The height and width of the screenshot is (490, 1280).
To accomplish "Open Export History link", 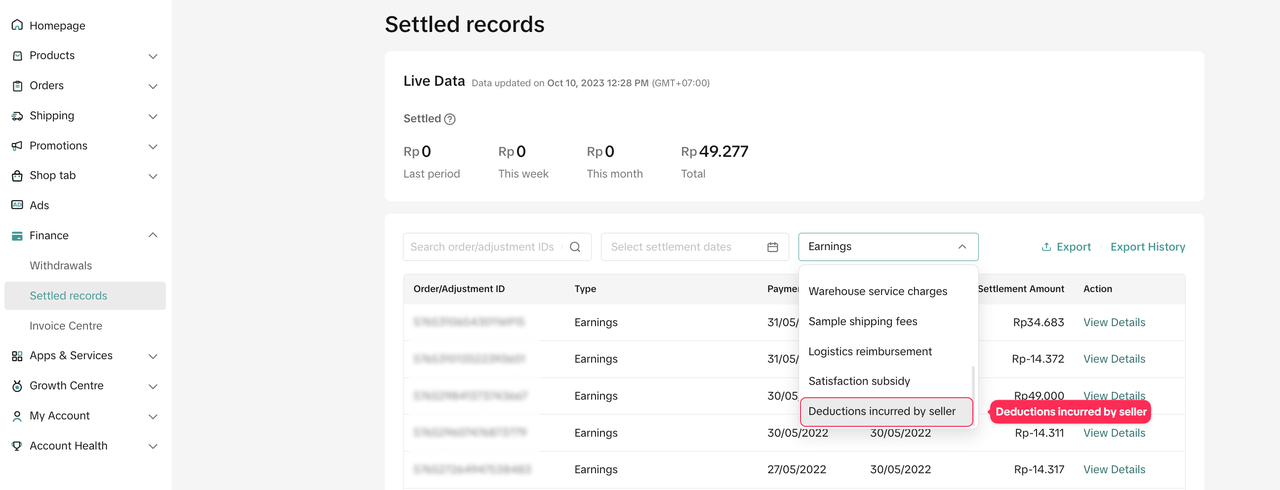I will [1147, 247].
